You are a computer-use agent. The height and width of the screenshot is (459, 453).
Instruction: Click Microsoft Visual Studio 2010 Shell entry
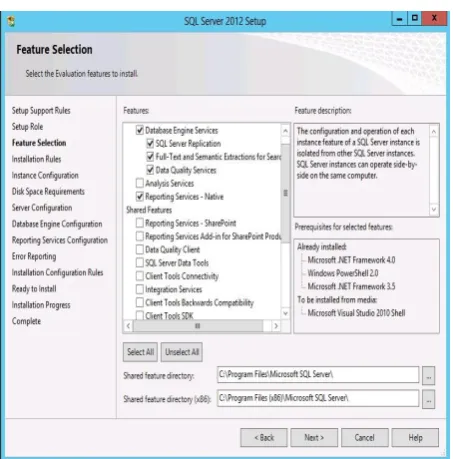pos(356,313)
